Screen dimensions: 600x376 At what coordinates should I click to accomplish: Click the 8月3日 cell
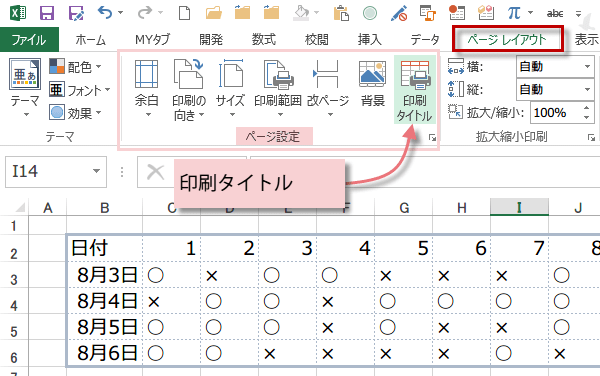click(105, 275)
